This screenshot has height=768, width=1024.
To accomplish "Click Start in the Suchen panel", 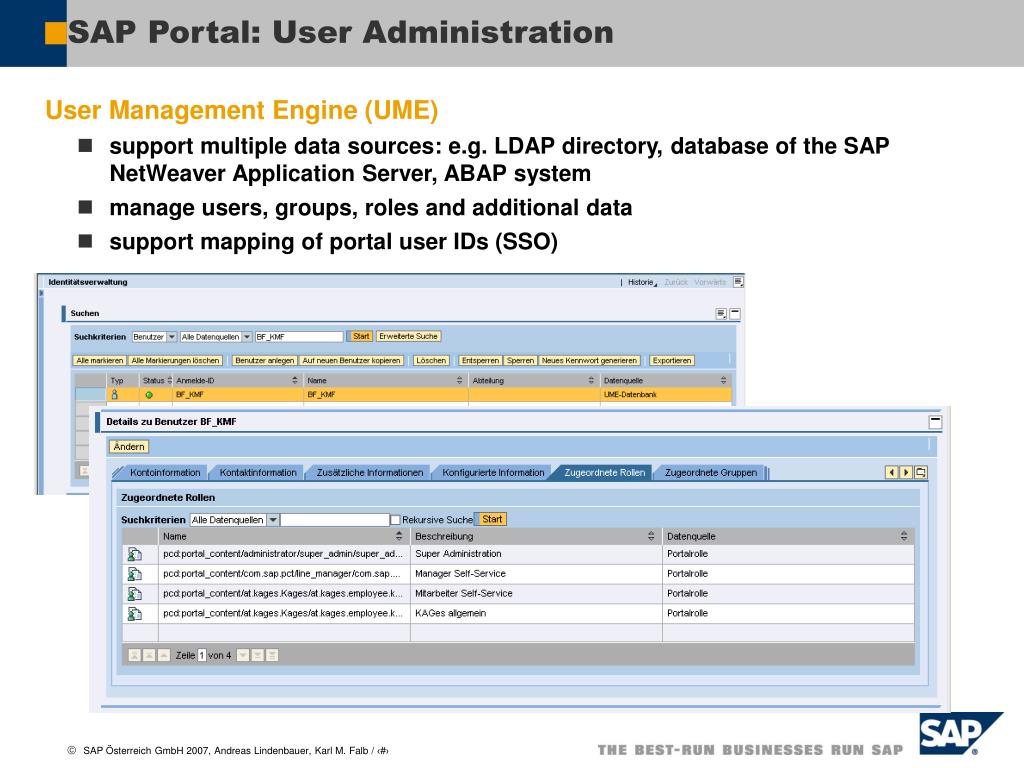I will (x=360, y=336).
